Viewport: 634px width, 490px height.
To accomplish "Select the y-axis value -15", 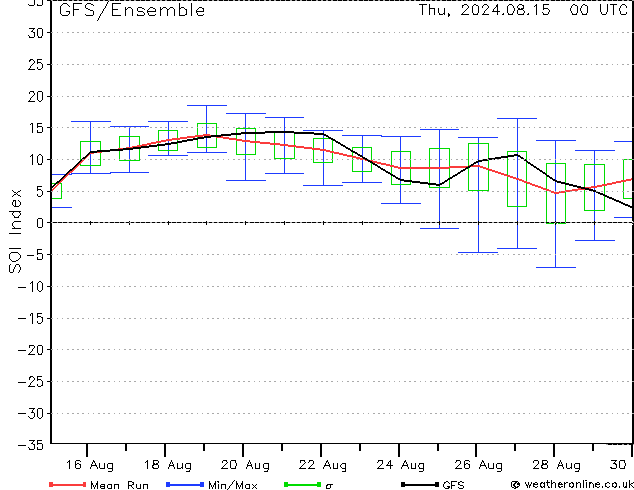I will click(x=31, y=318).
